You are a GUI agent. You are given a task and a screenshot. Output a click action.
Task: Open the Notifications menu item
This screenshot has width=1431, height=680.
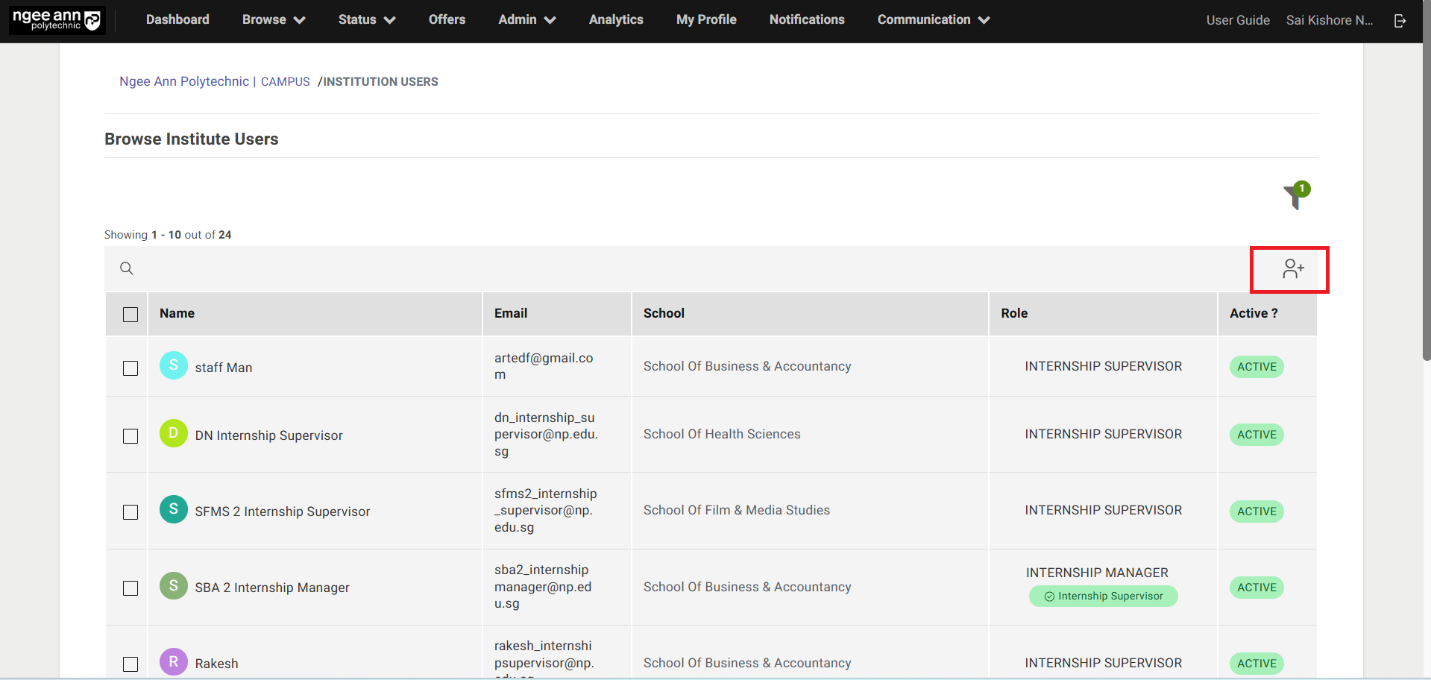[806, 20]
